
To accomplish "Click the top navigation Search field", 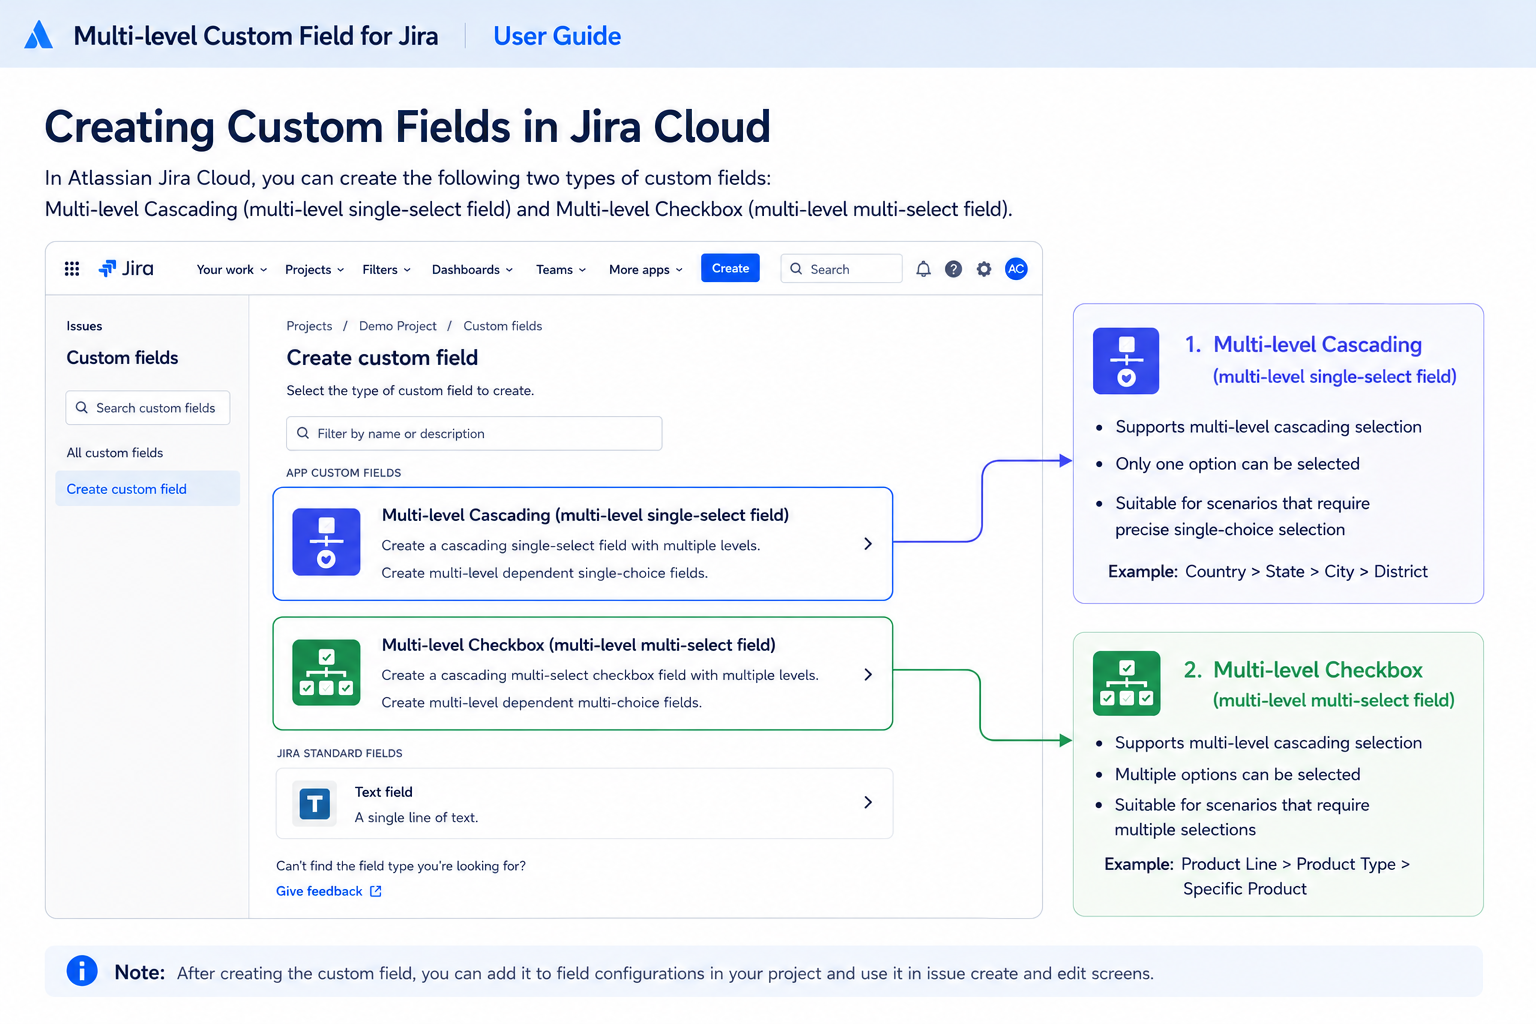I will [841, 269].
